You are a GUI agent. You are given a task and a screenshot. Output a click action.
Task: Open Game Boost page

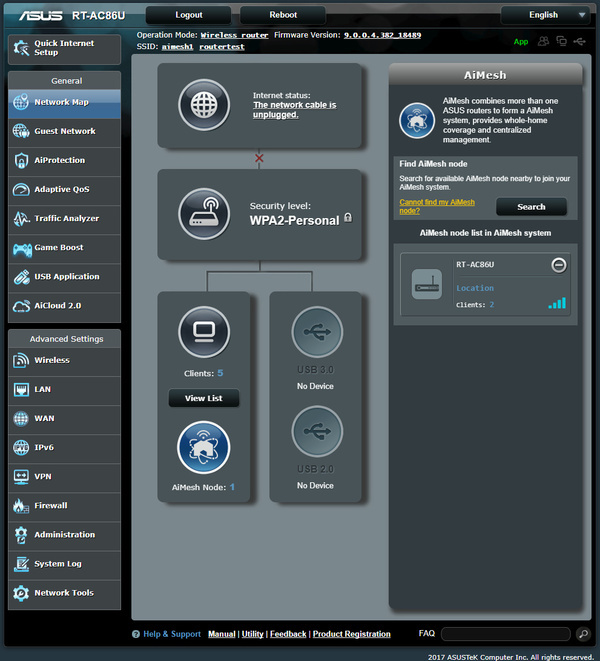(x=64, y=248)
